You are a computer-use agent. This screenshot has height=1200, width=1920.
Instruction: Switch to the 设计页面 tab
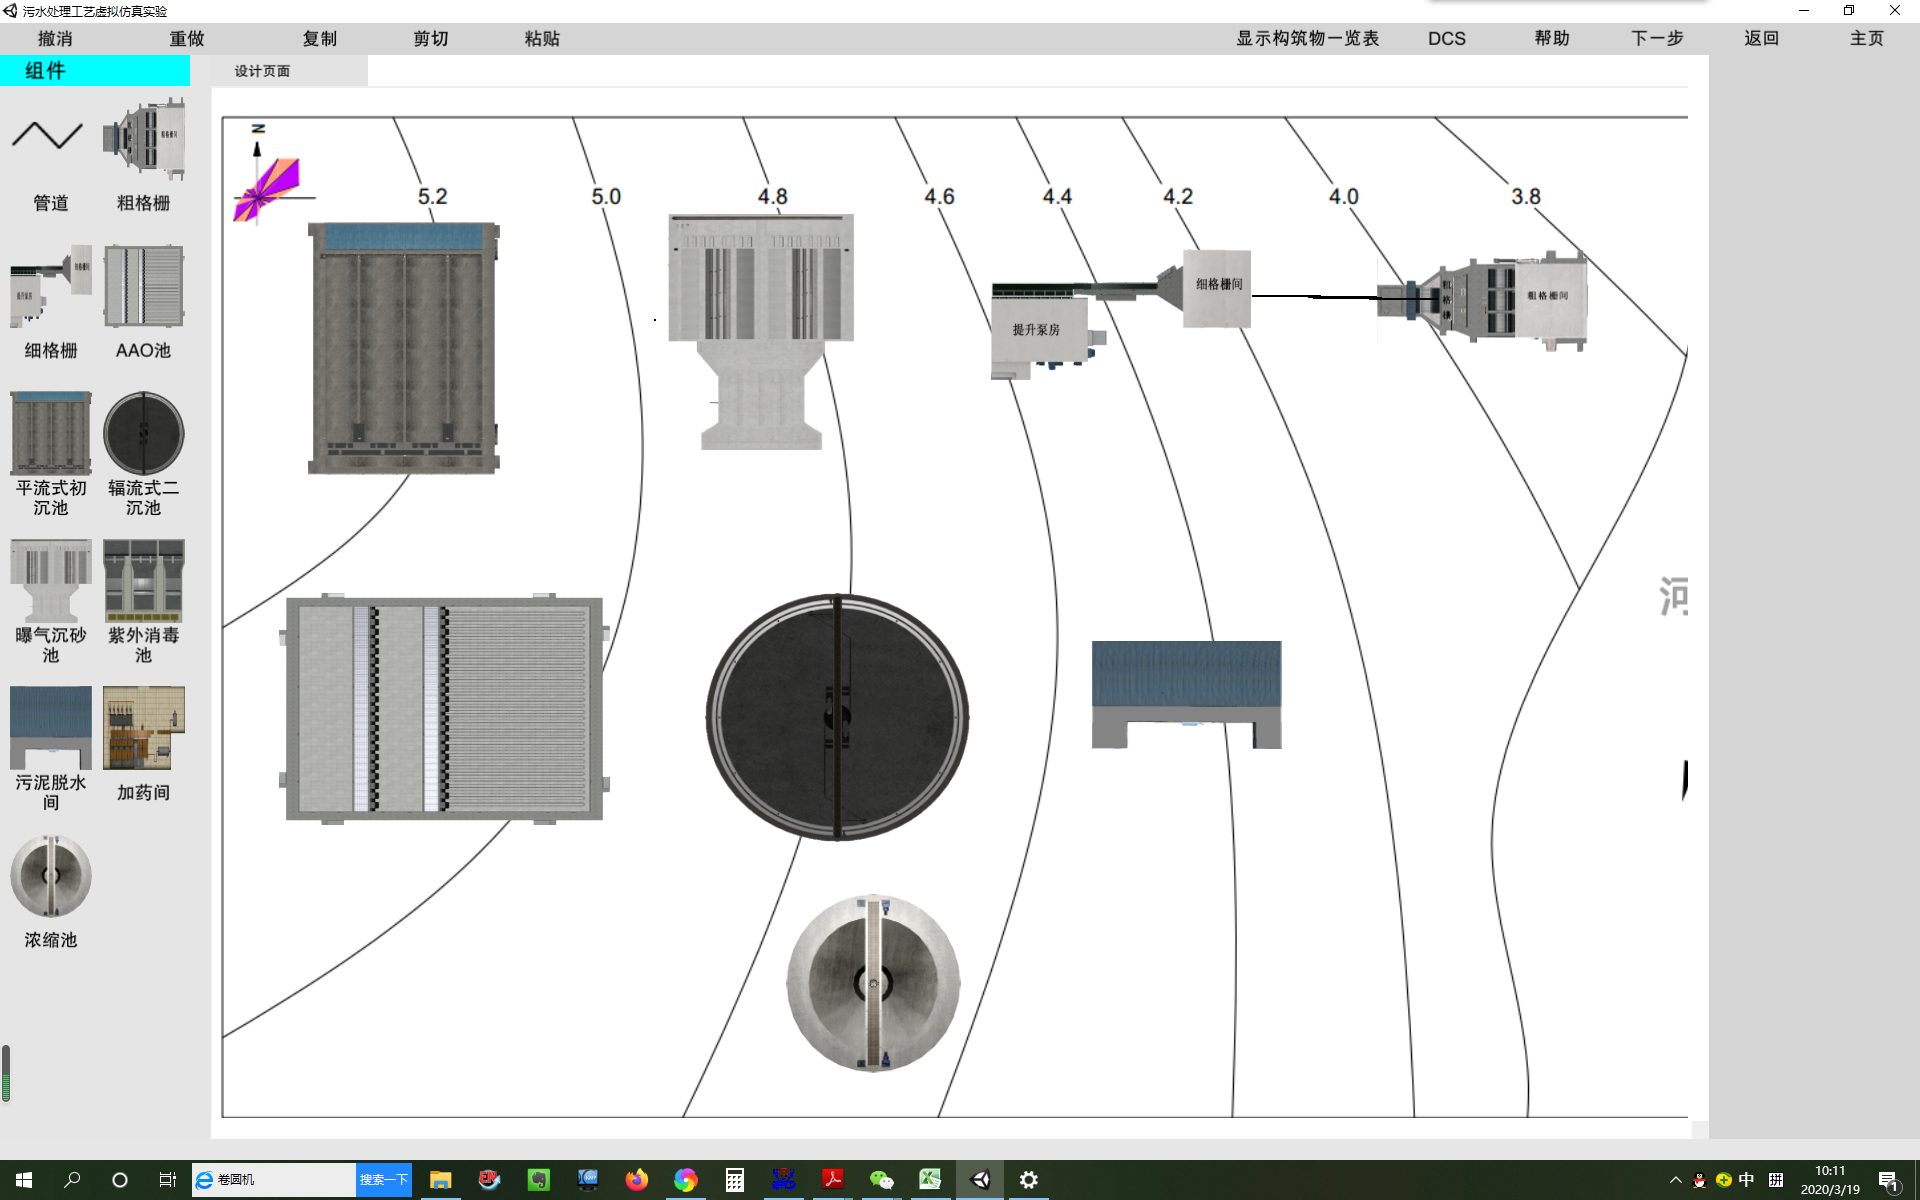pos(262,71)
